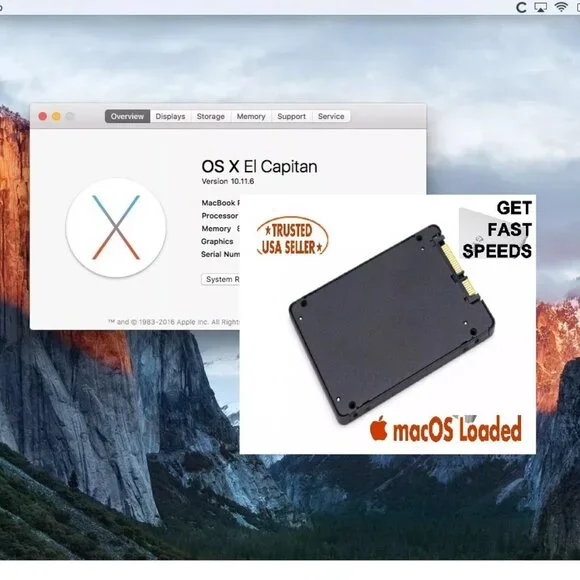Click the AirPlay display icon in menu bar
This screenshot has width=580, height=580.
click(541, 7)
